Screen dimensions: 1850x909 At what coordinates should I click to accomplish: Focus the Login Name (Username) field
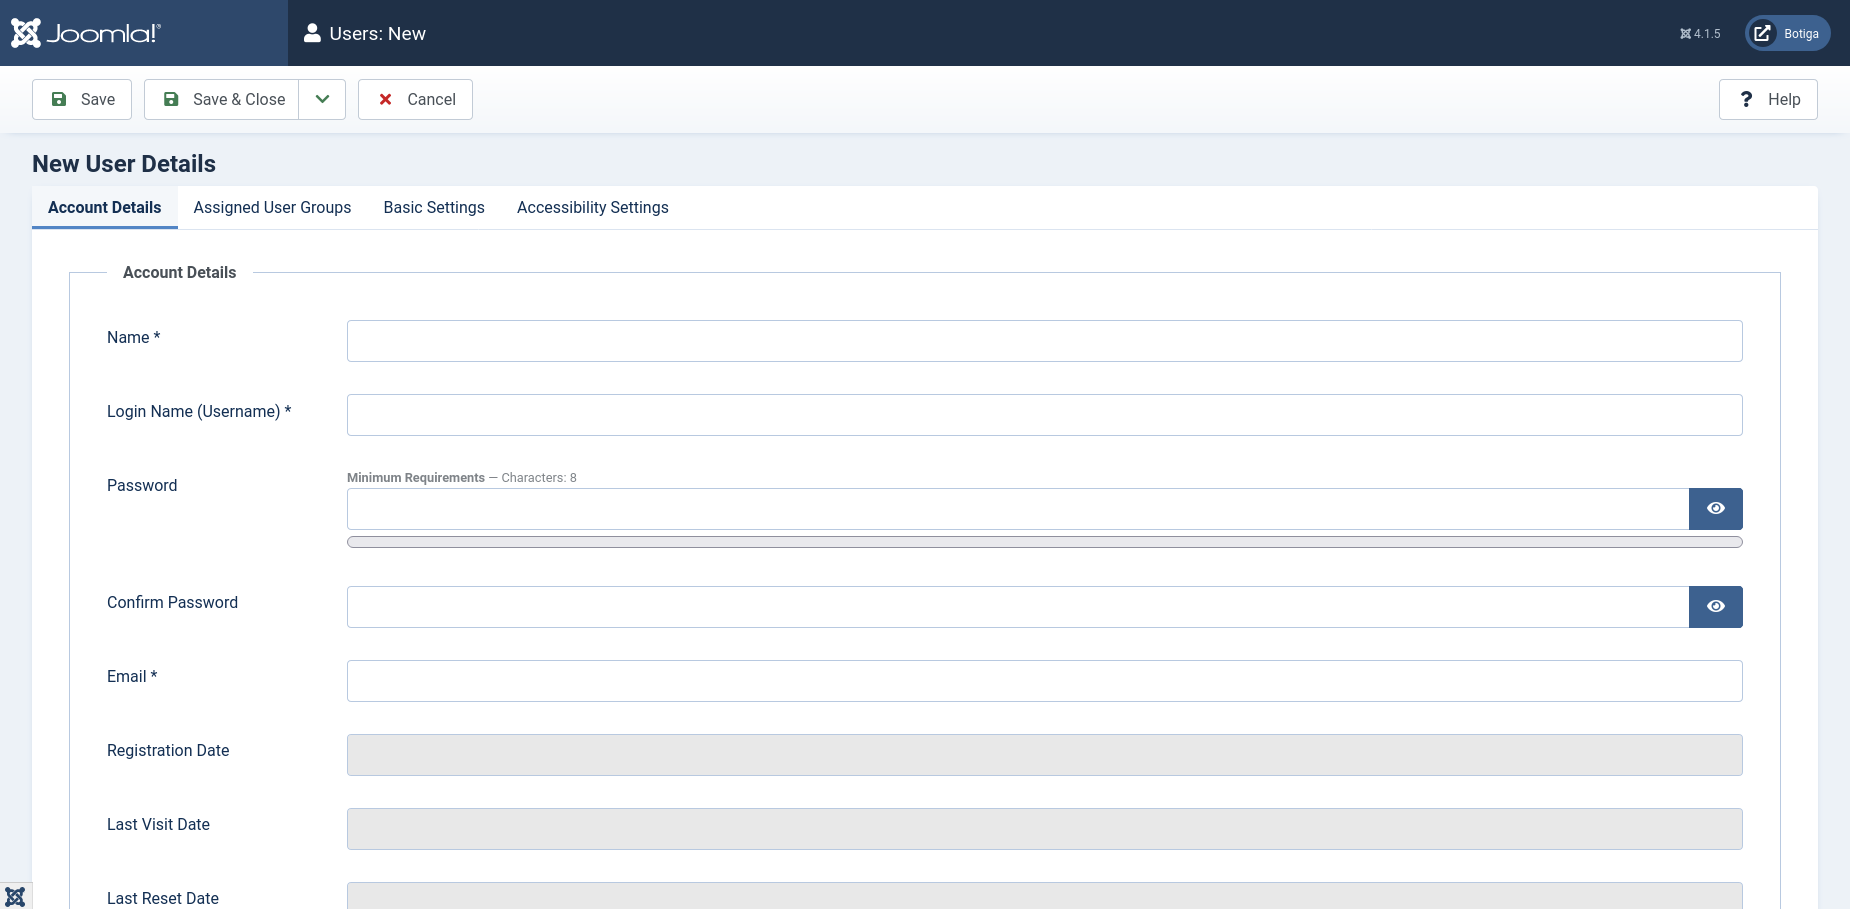pos(1044,415)
